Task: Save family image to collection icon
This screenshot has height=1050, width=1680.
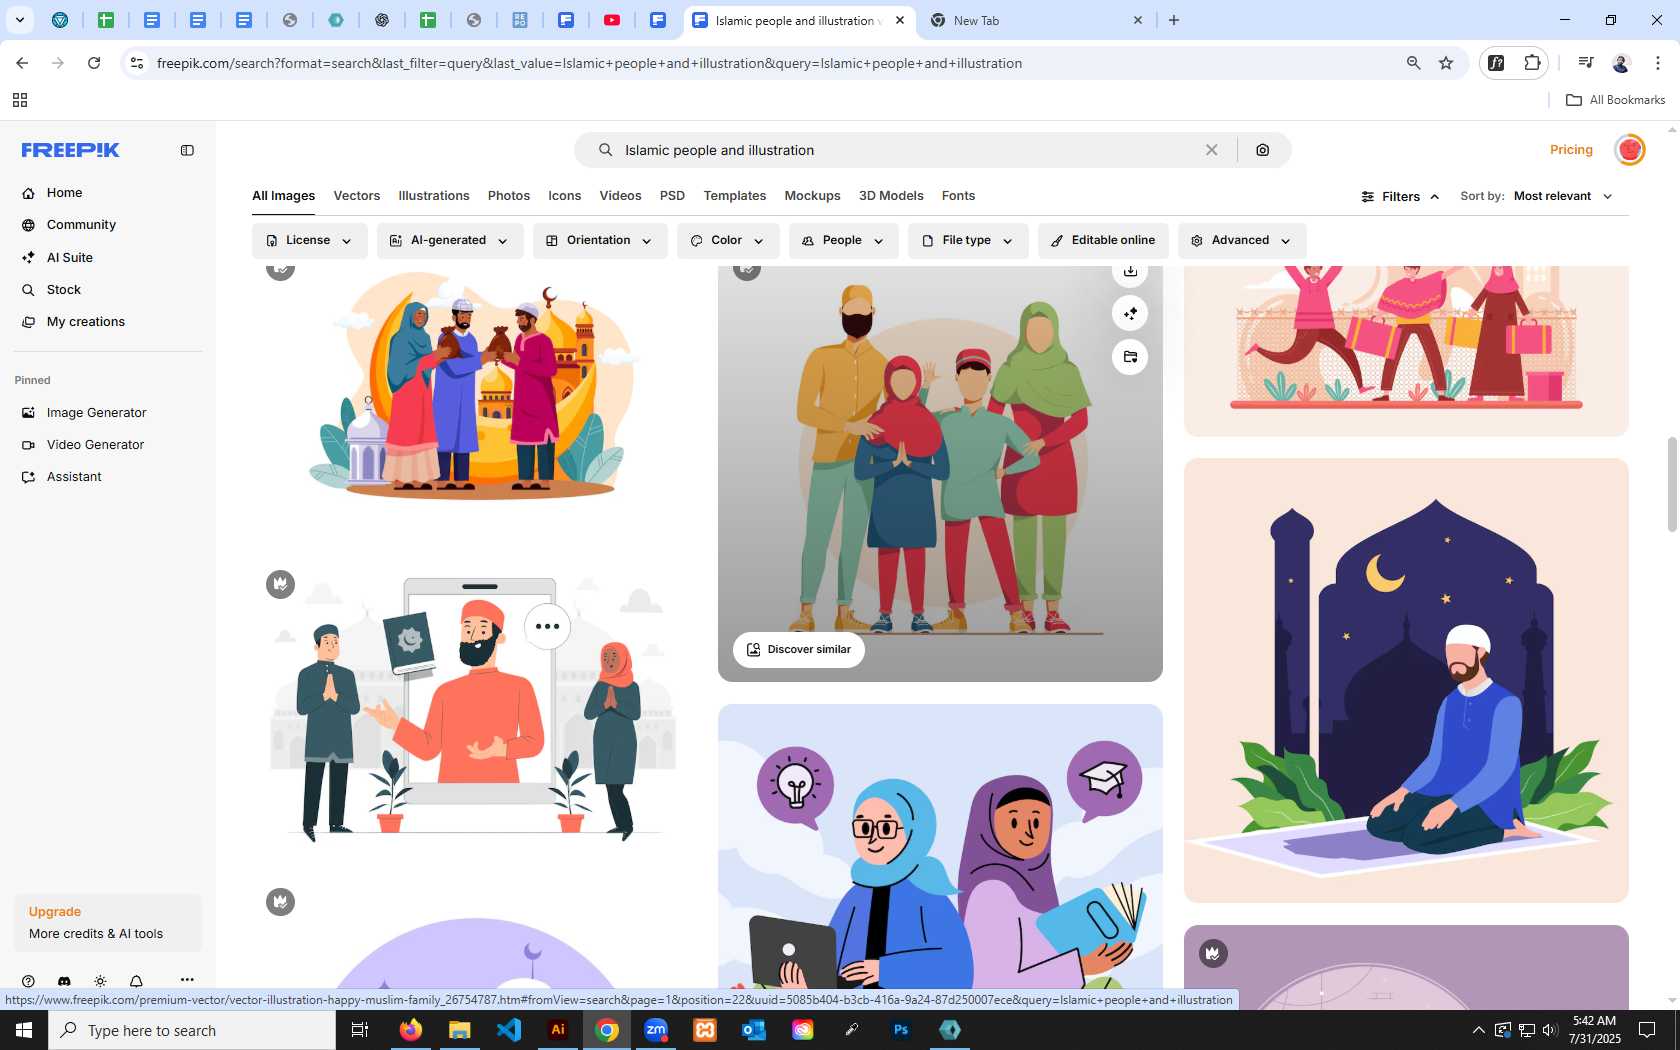Action: 1130,357
